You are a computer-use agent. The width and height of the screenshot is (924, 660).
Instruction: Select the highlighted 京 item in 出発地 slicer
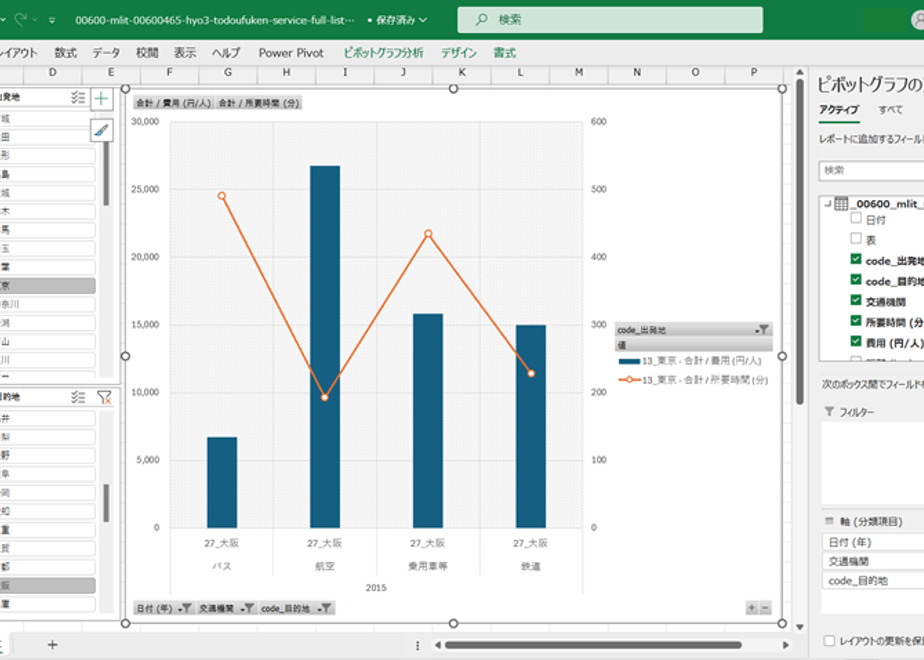(48, 286)
